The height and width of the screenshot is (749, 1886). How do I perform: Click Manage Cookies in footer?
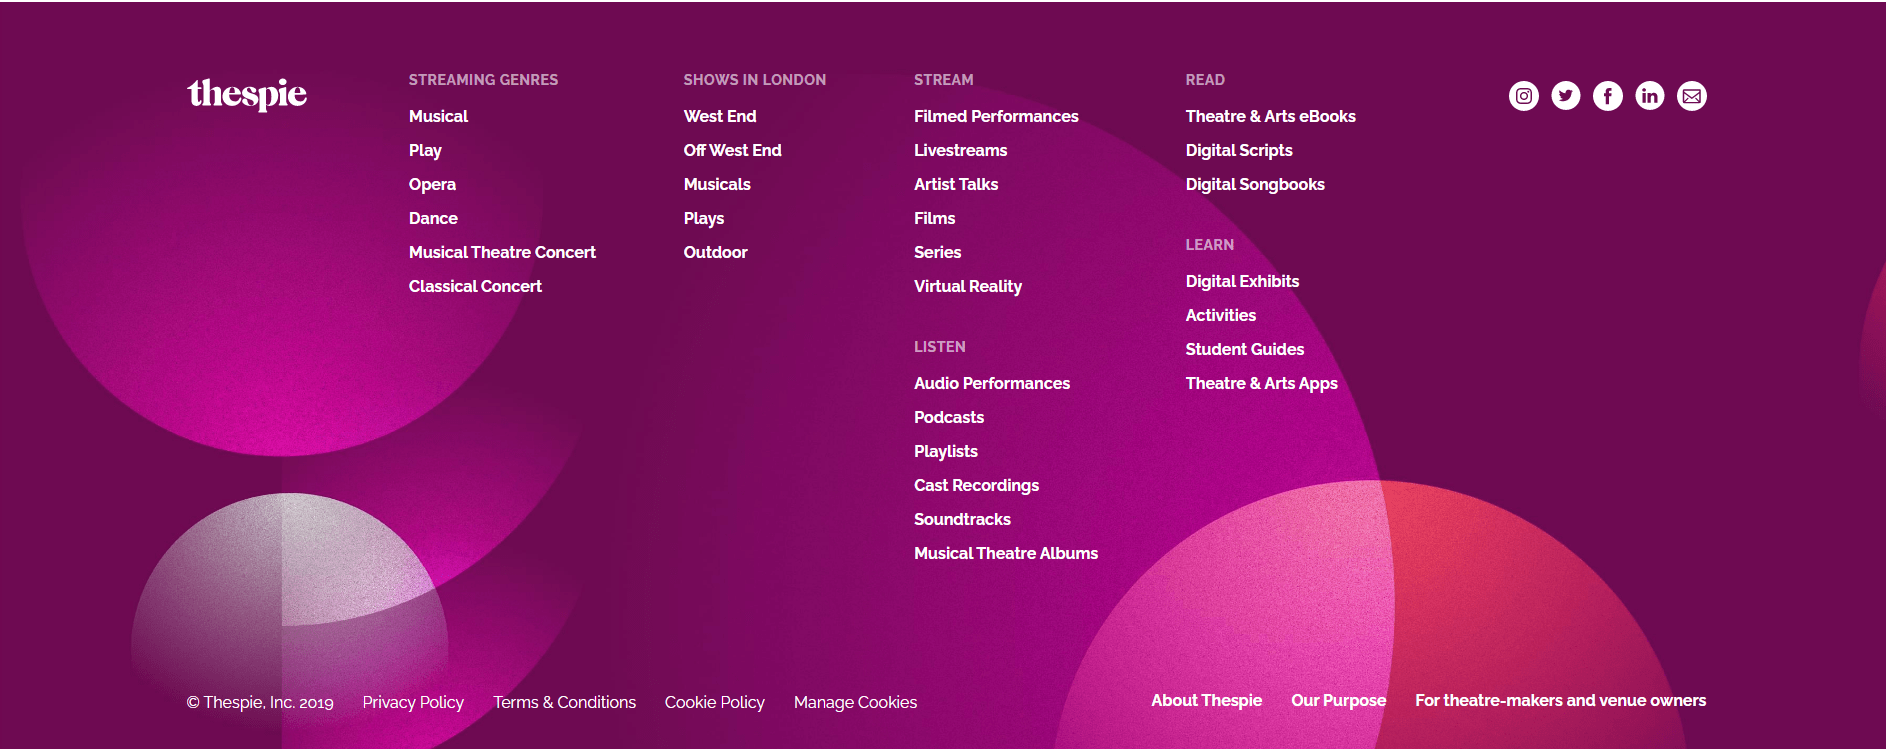tap(855, 702)
